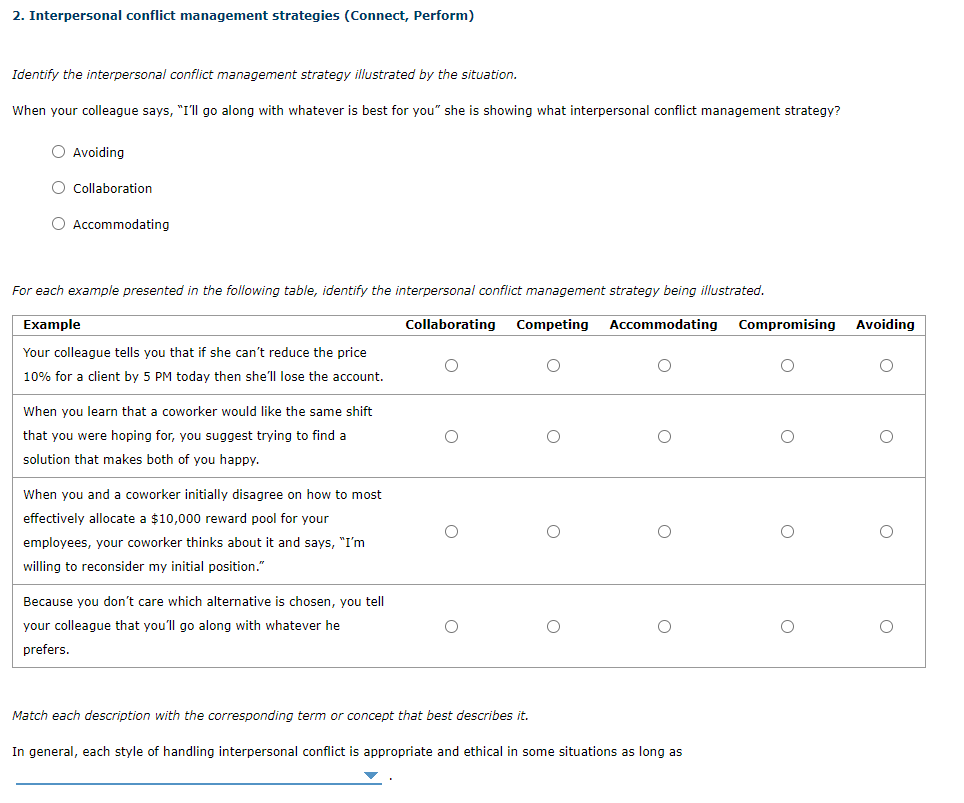964x803 pixels.
Task: Mark Accommodating for the shift conflict example
Action: tap(664, 435)
